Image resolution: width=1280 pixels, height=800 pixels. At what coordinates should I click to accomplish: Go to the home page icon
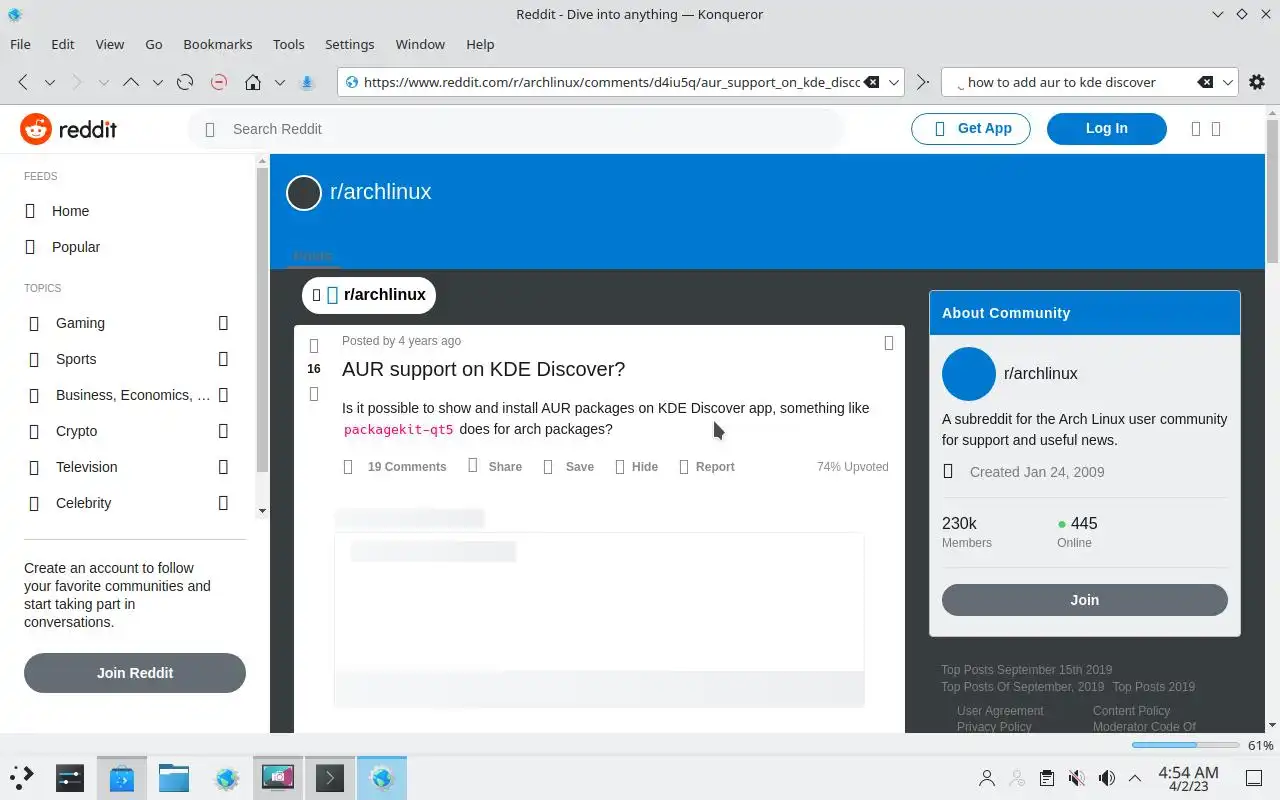coord(253,82)
